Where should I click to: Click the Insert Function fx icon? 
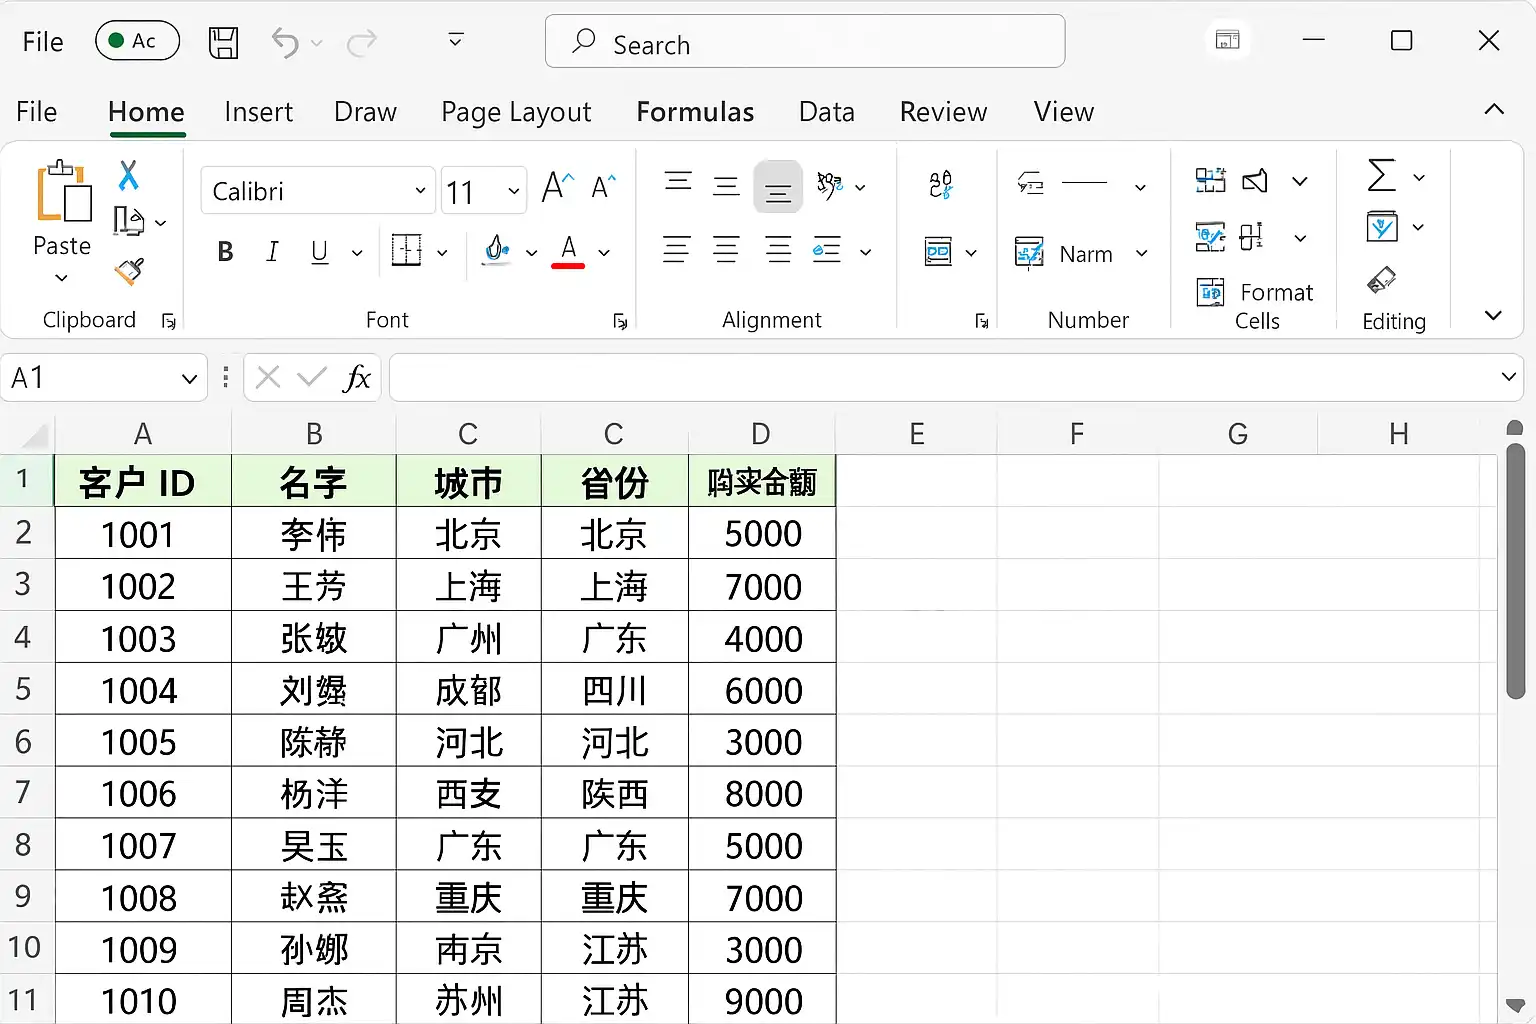point(356,378)
